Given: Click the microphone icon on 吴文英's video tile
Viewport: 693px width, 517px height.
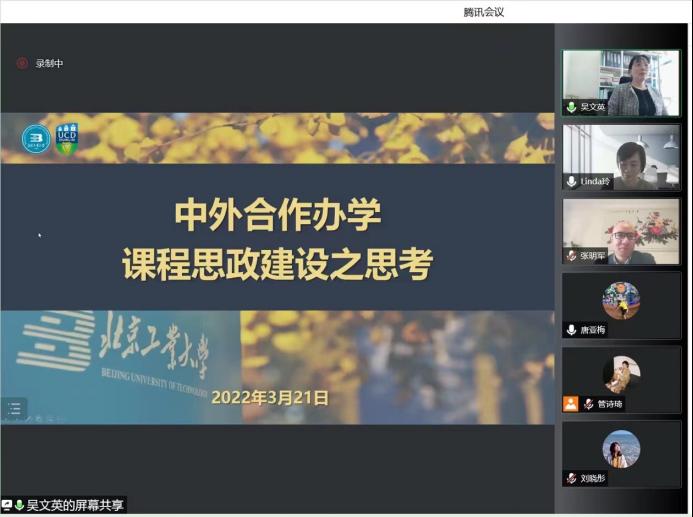Looking at the screenshot, I should [571, 106].
